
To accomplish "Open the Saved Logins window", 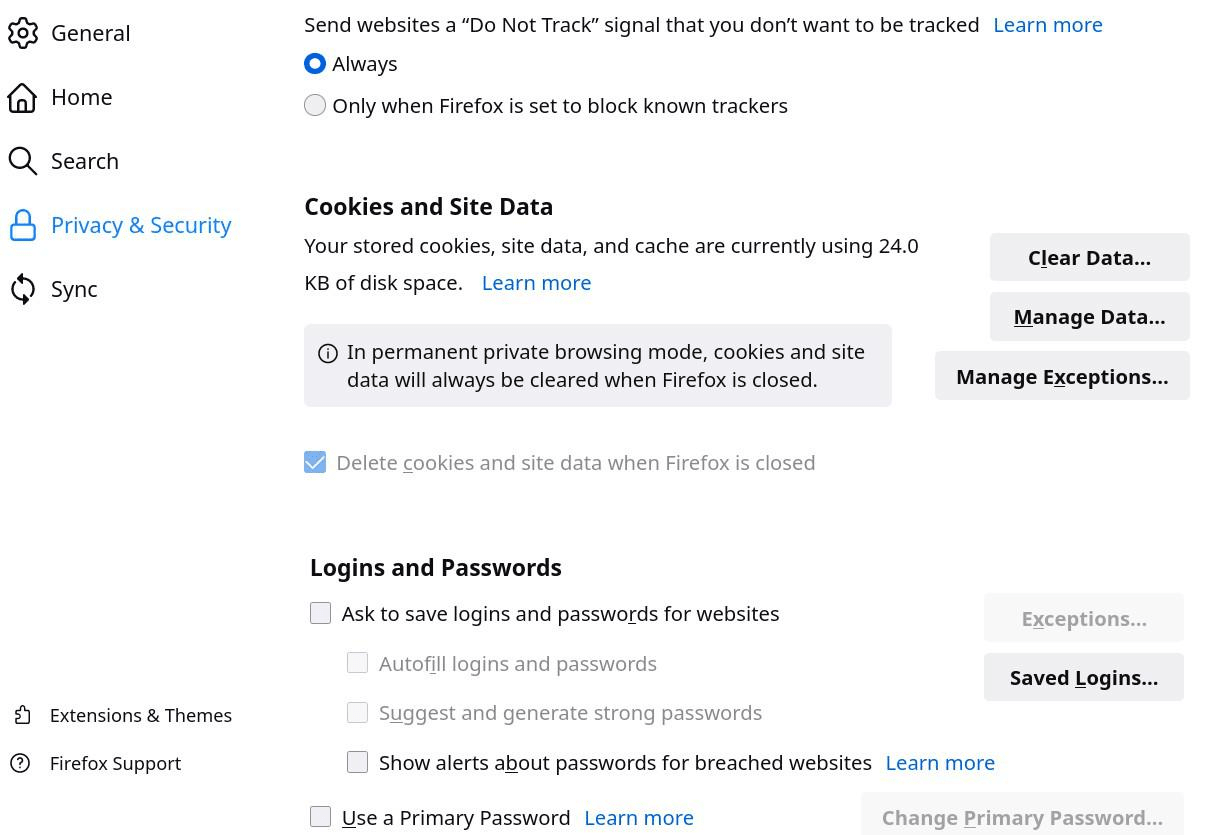I will click(x=1083, y=677).
